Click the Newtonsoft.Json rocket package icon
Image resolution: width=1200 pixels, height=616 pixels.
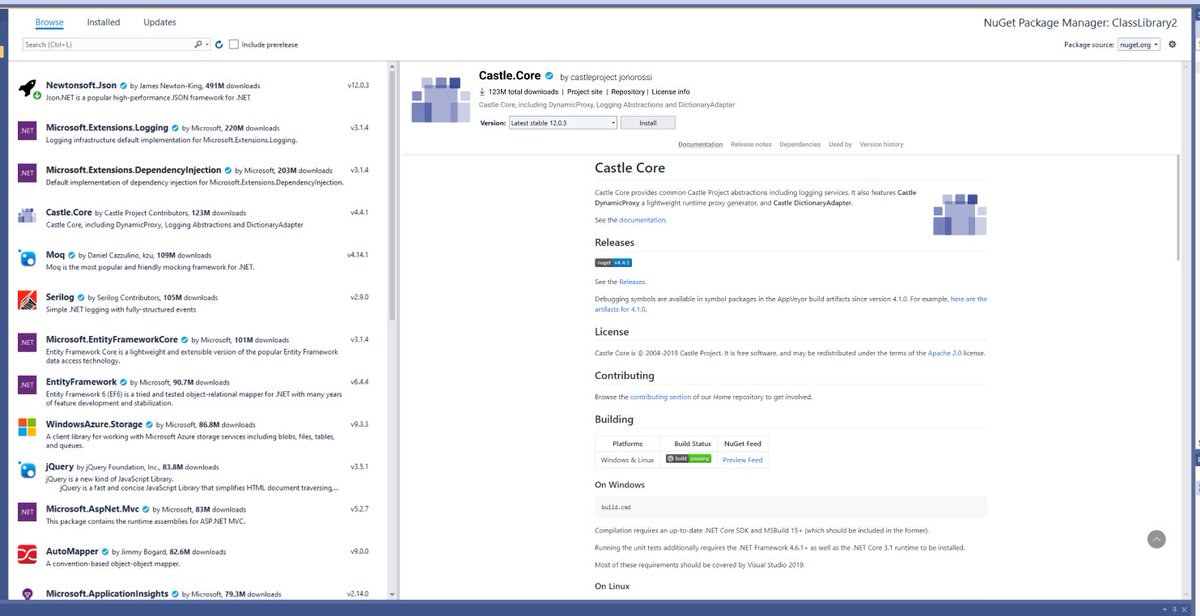coord(28,89)
